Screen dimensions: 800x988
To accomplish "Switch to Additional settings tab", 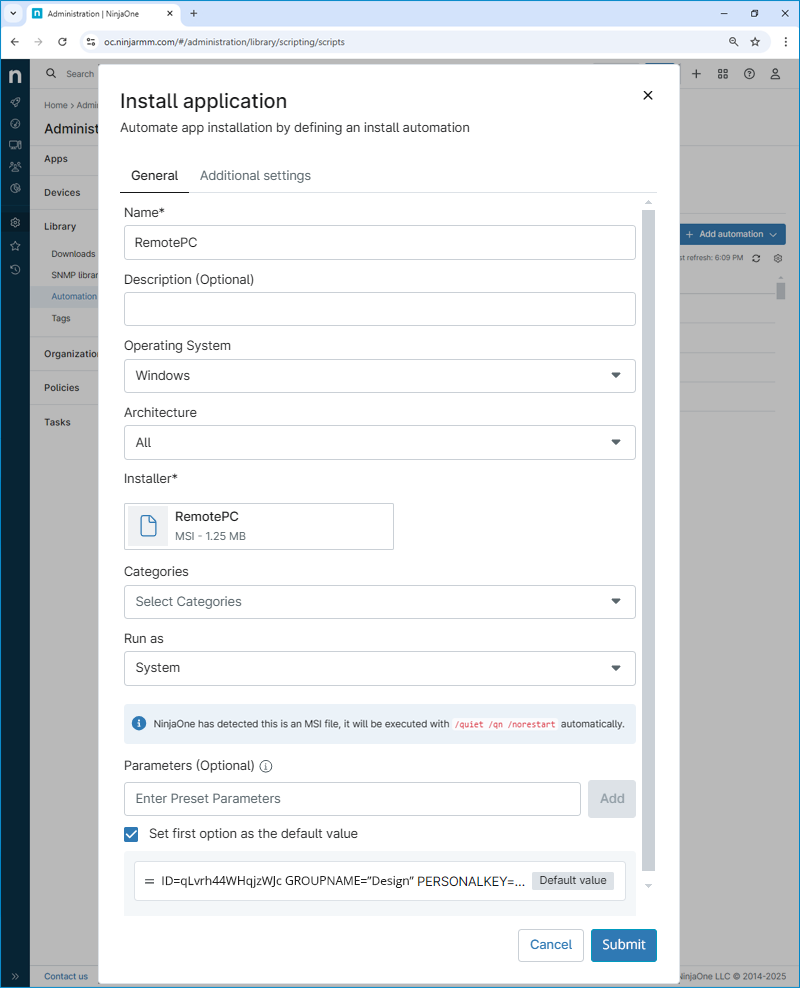I will point(255,176).
